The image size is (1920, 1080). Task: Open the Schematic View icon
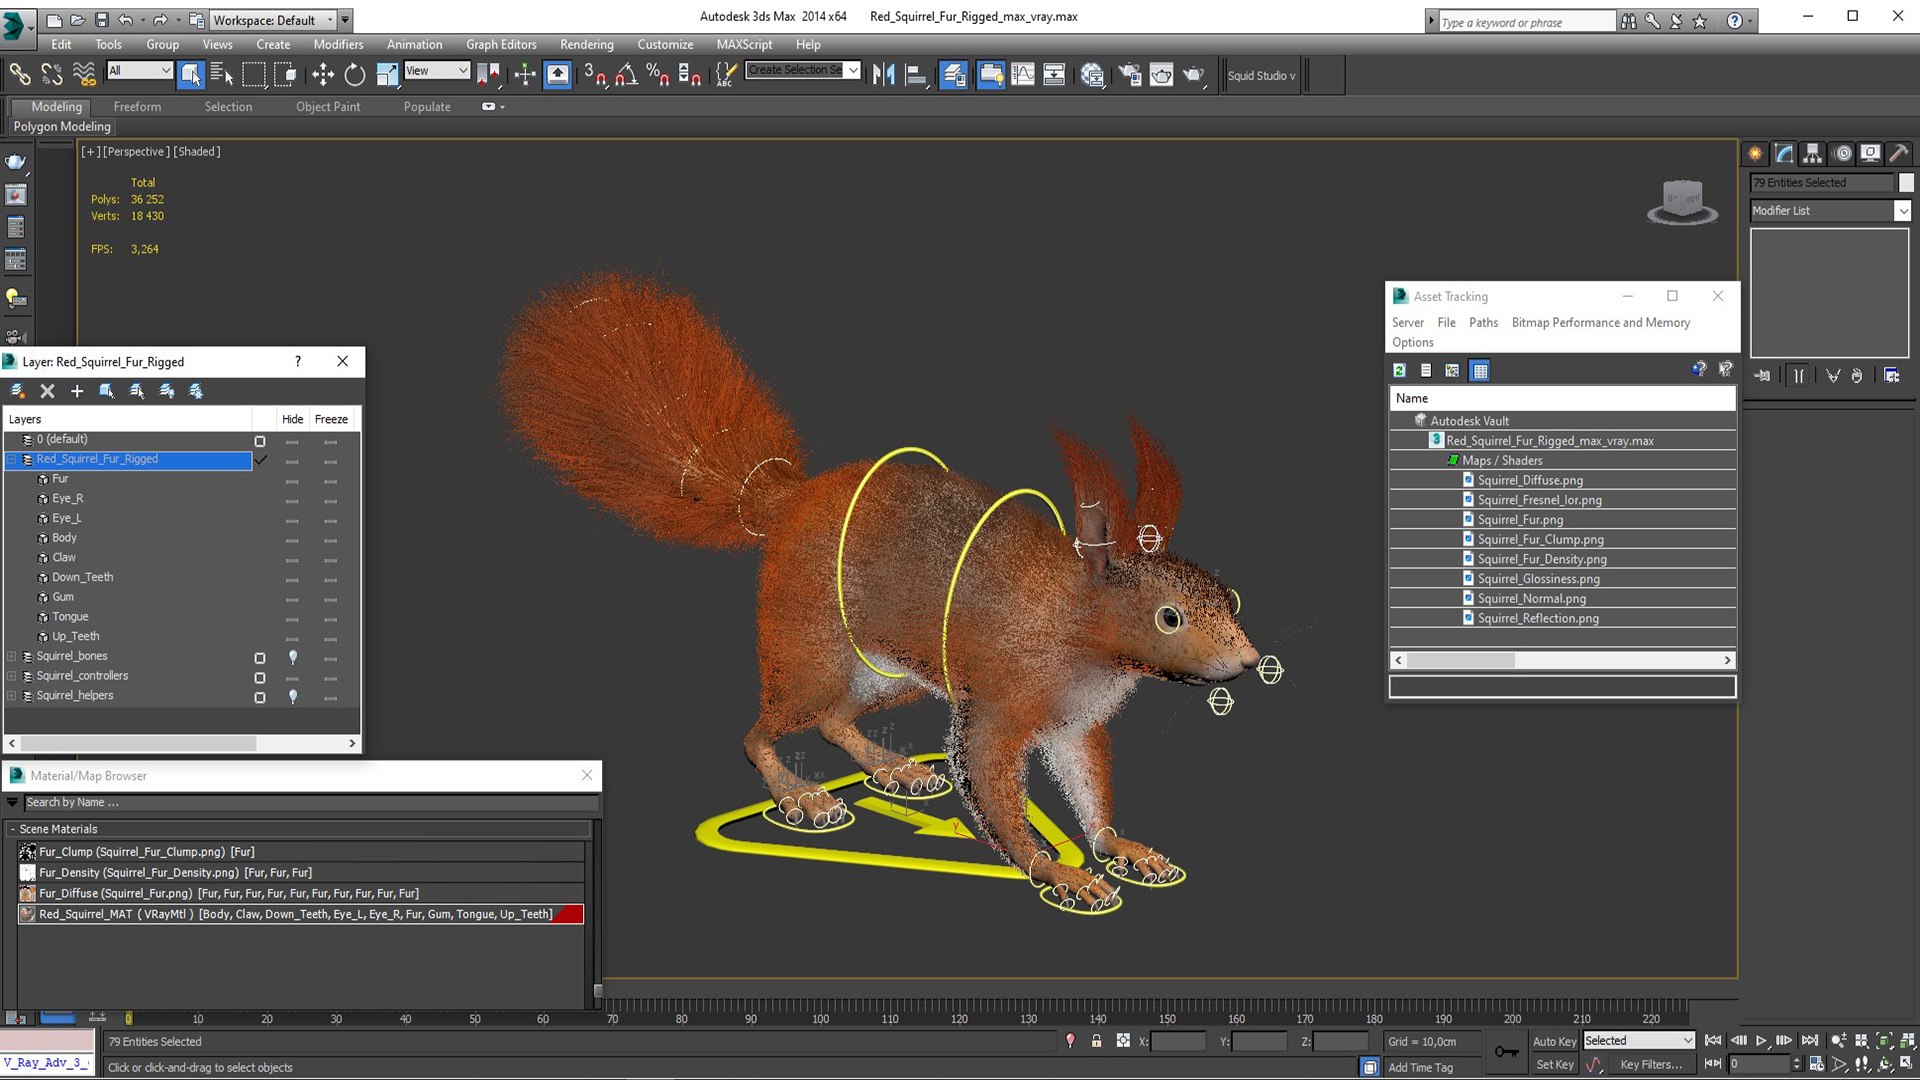tap(1054, 74)
